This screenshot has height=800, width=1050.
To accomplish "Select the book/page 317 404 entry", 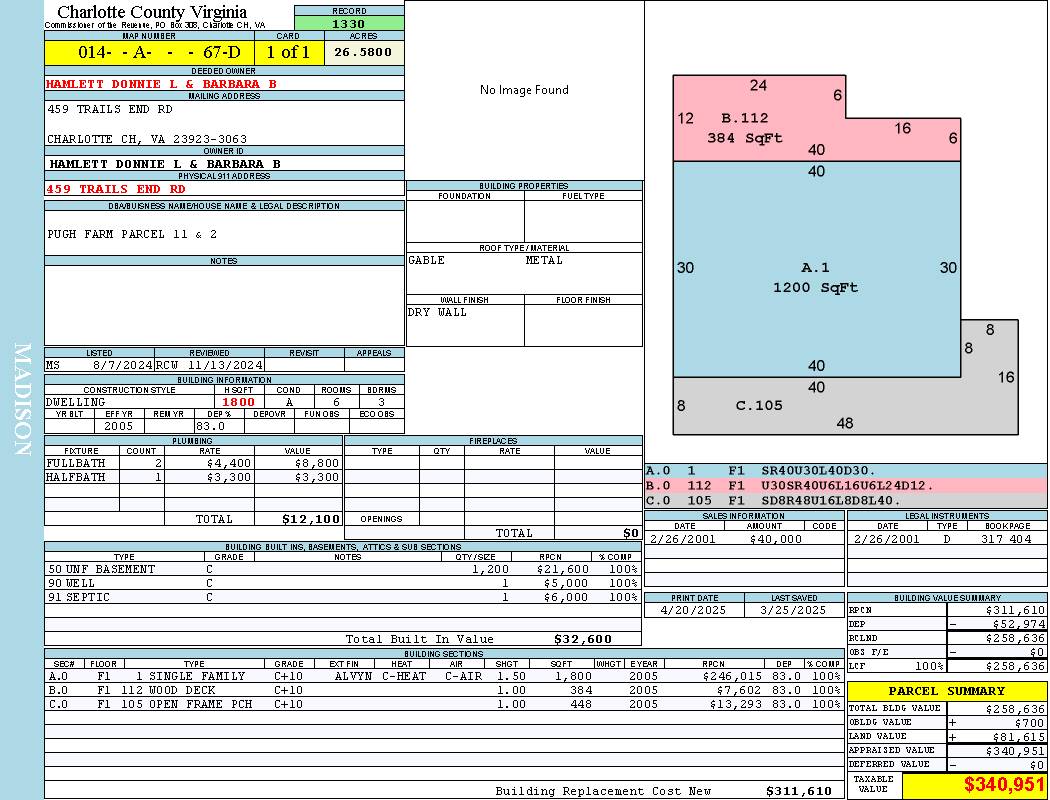I will tap(1007, 539).
